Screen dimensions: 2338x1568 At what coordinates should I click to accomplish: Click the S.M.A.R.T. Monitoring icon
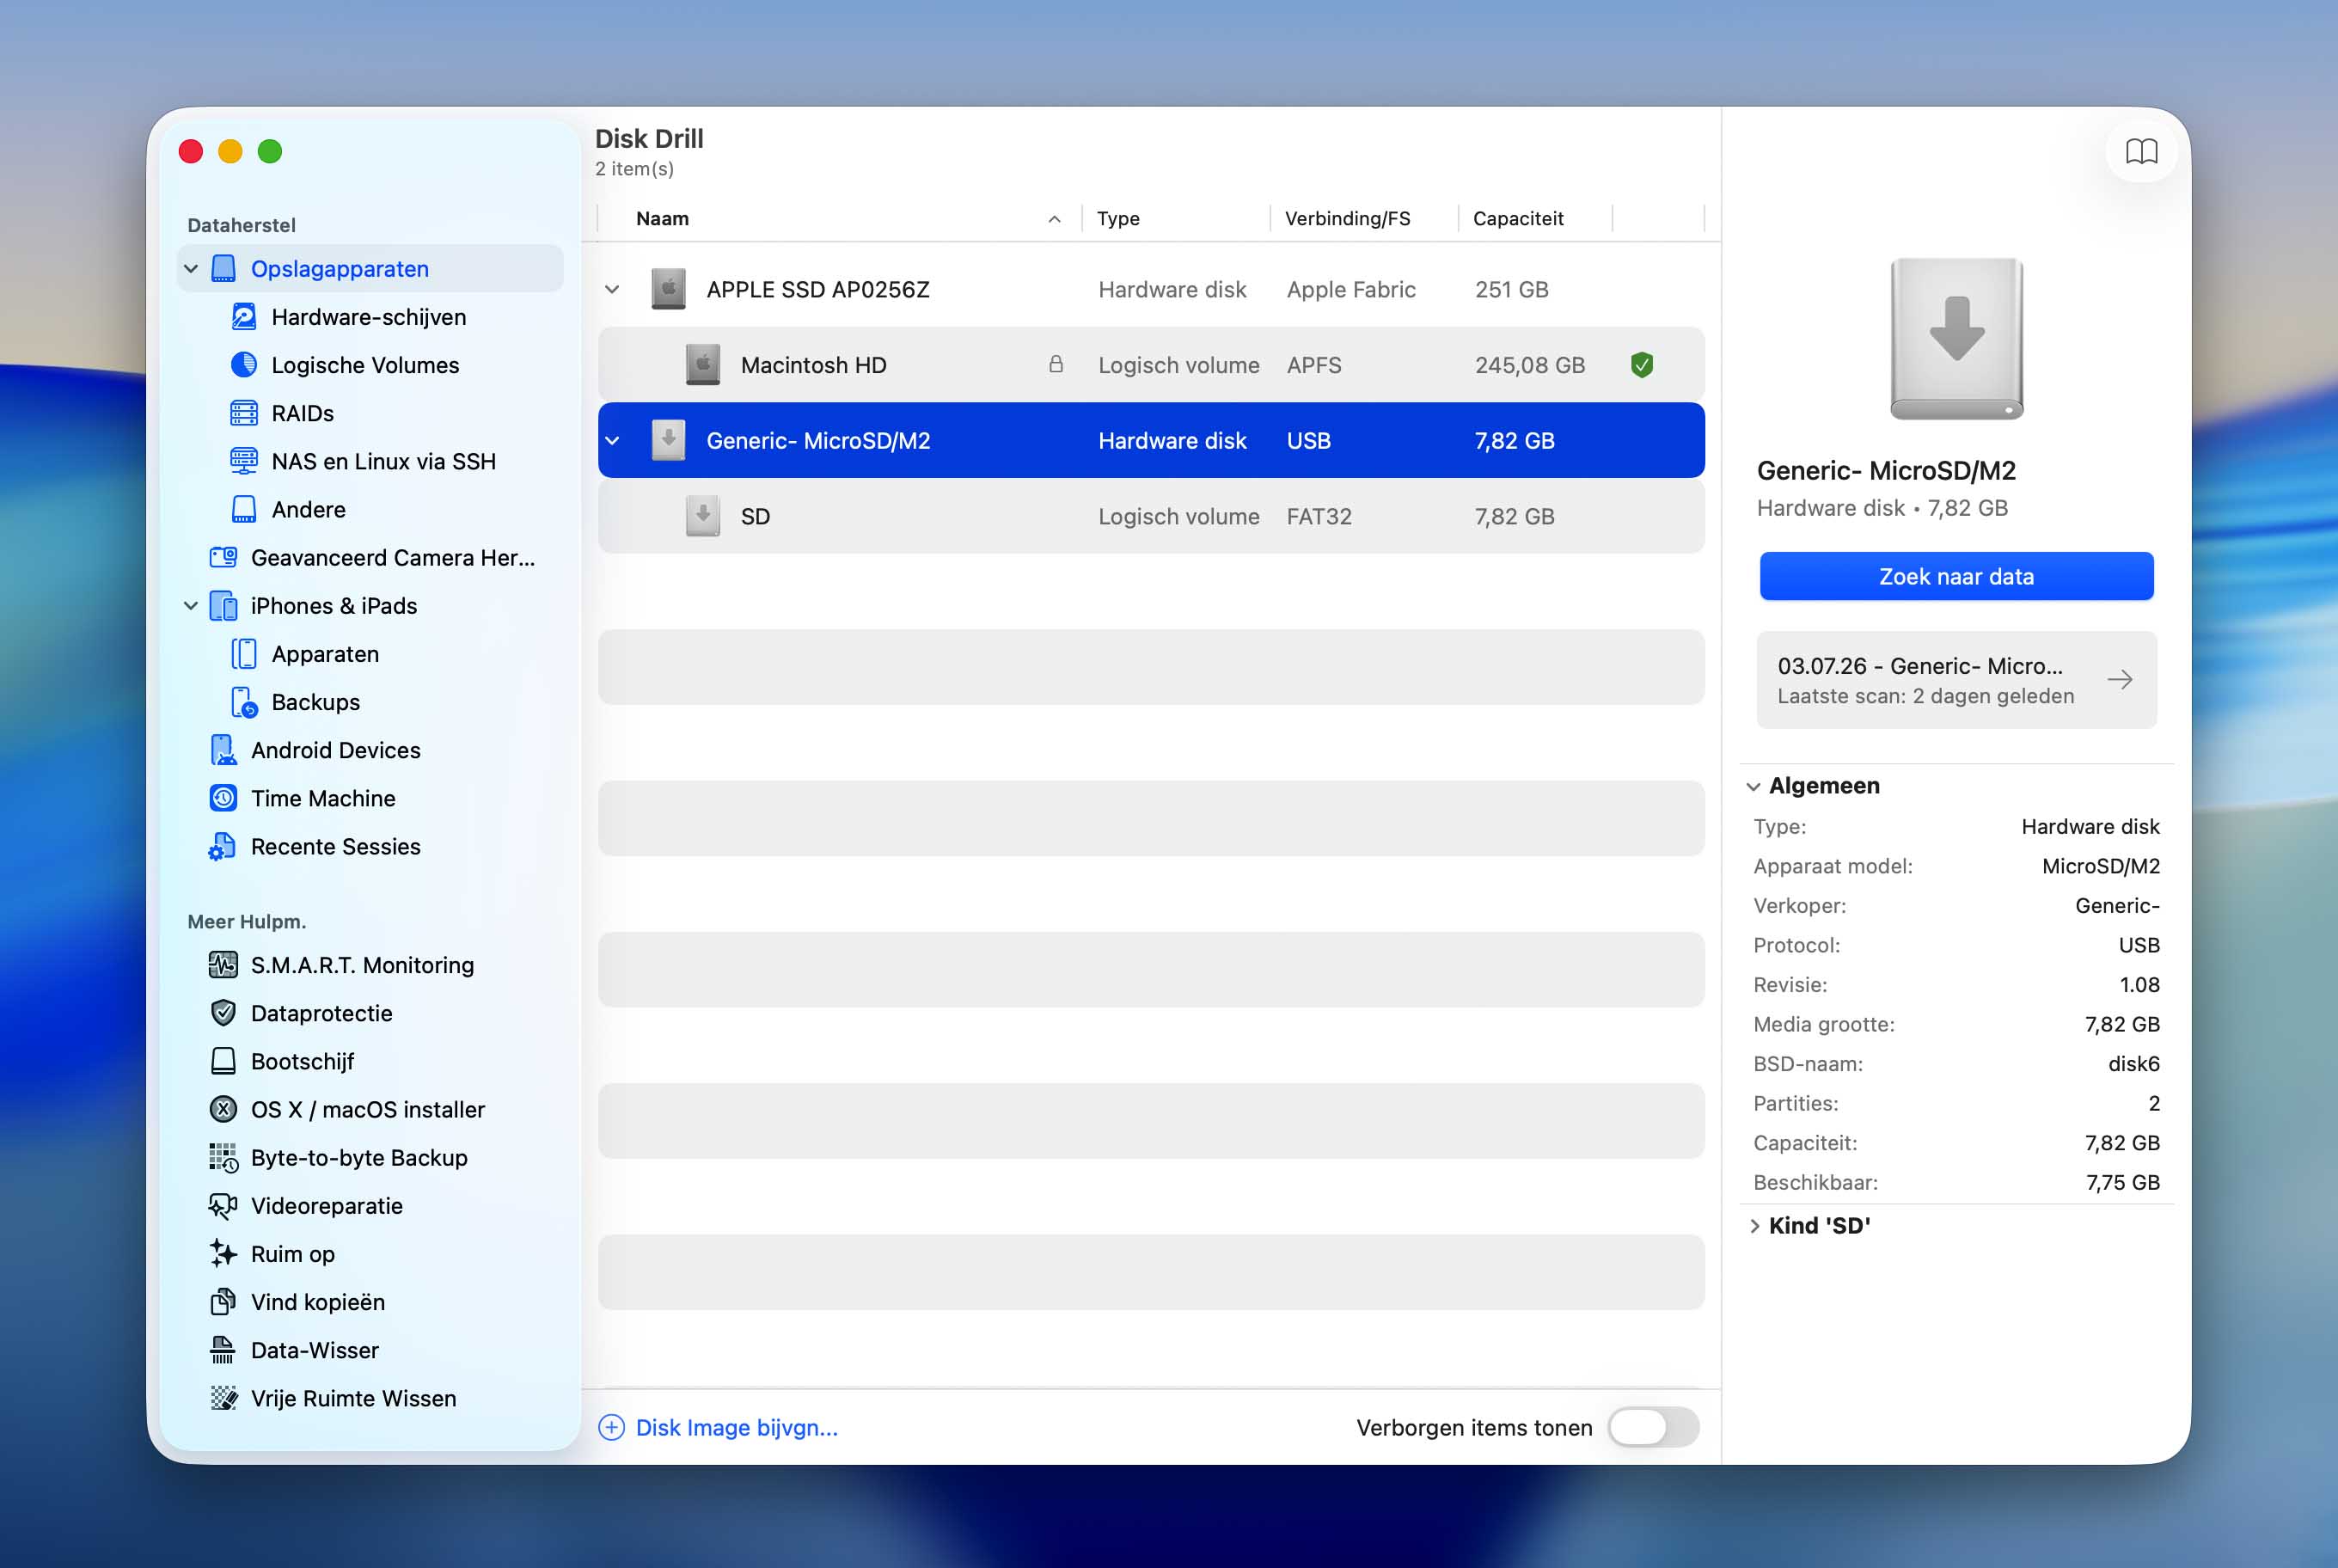(x=223, y=965)
